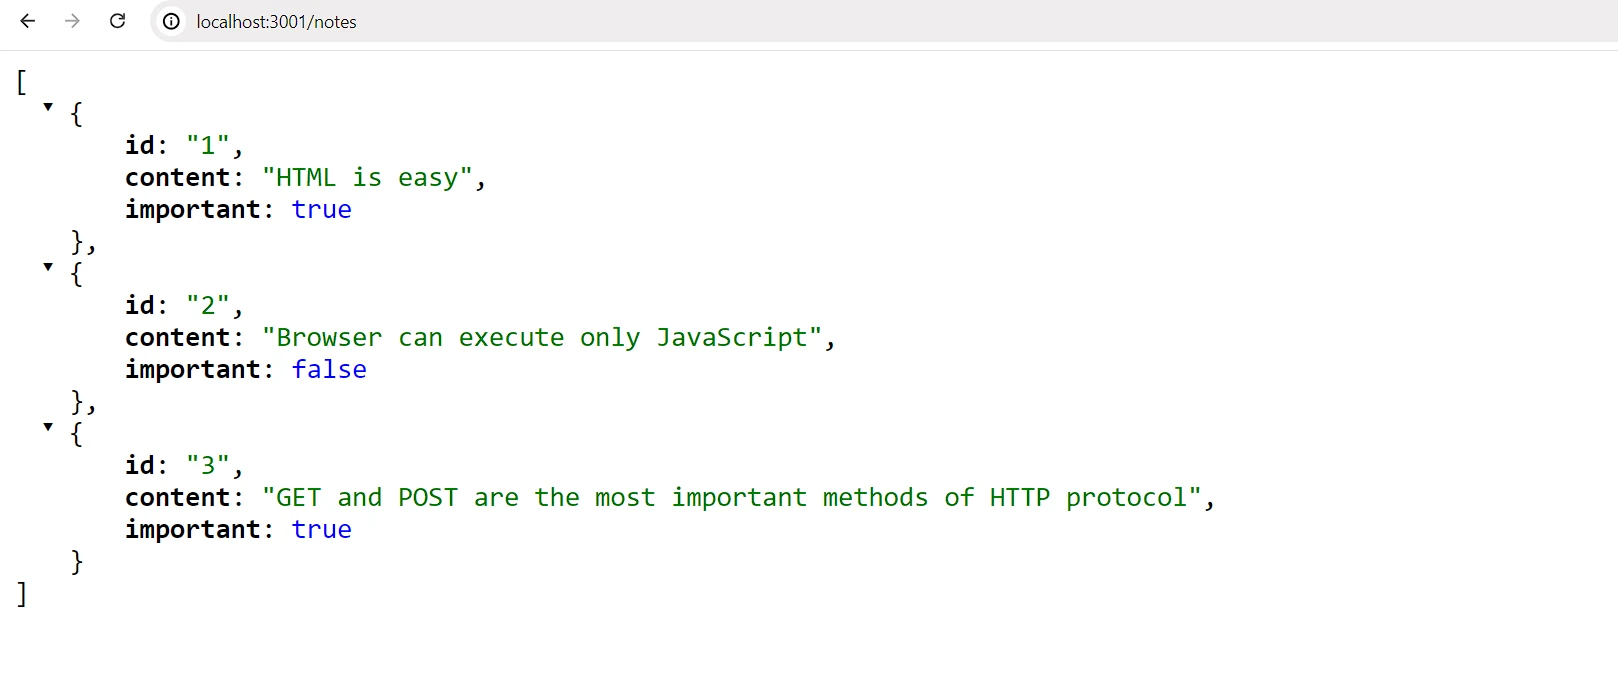Click the true value in first note

321,210
